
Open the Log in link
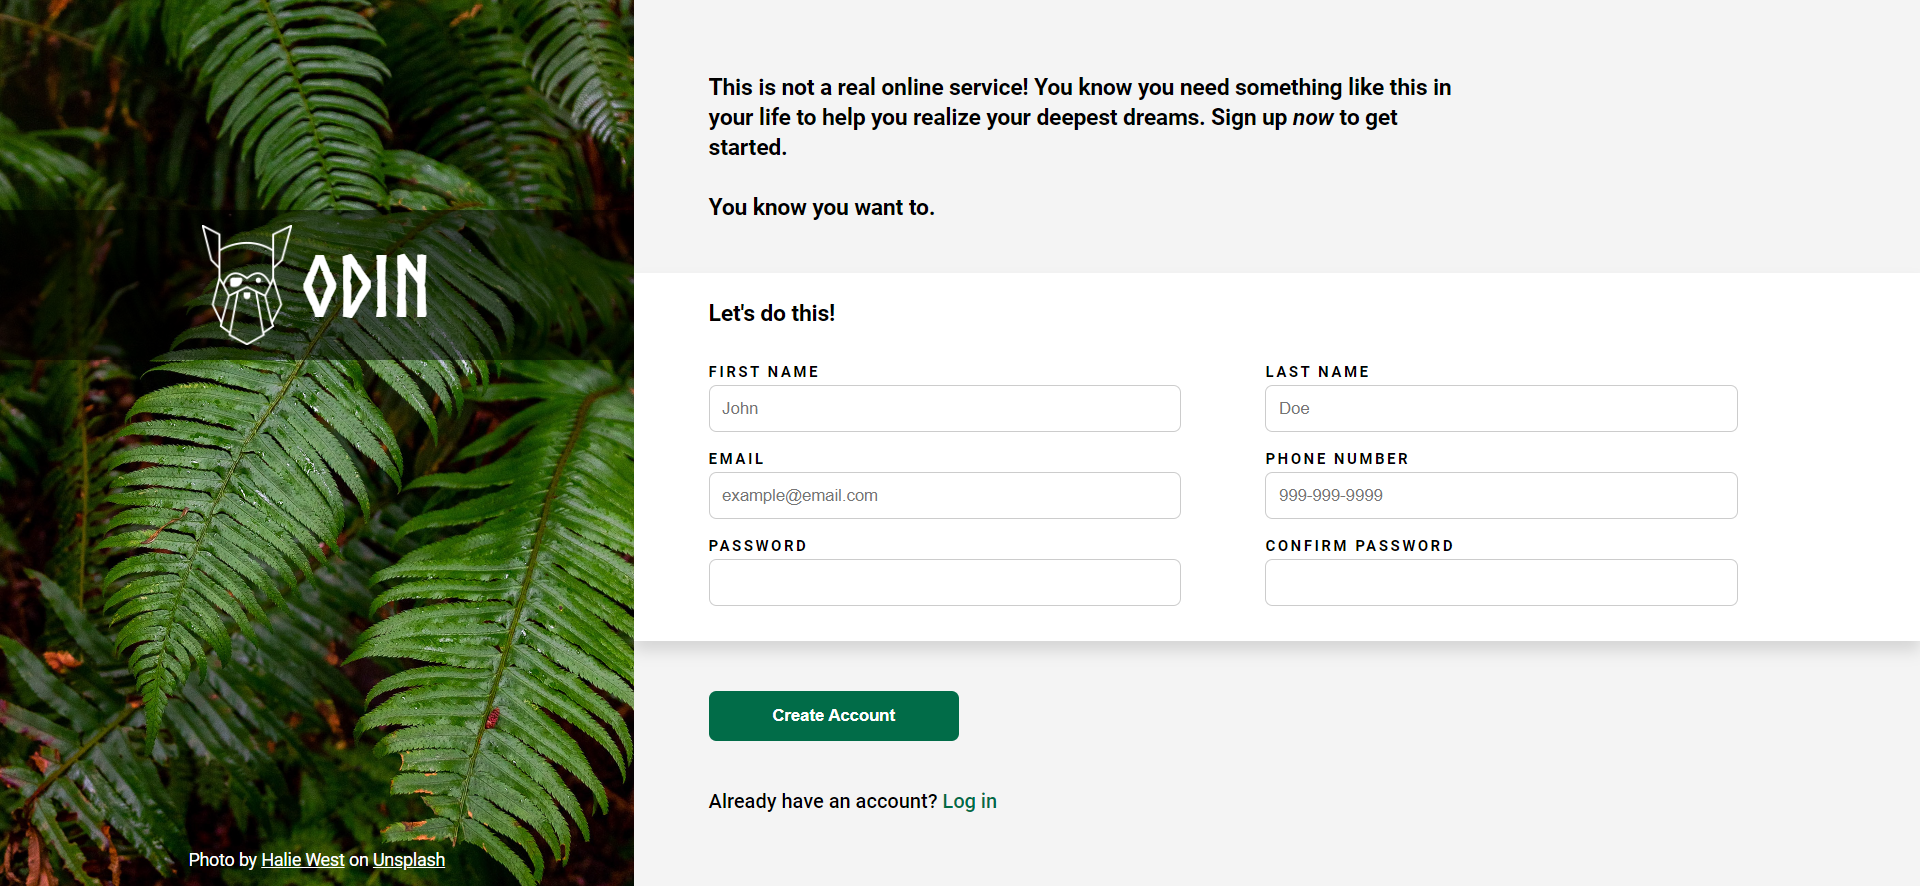tap(969, 801)
